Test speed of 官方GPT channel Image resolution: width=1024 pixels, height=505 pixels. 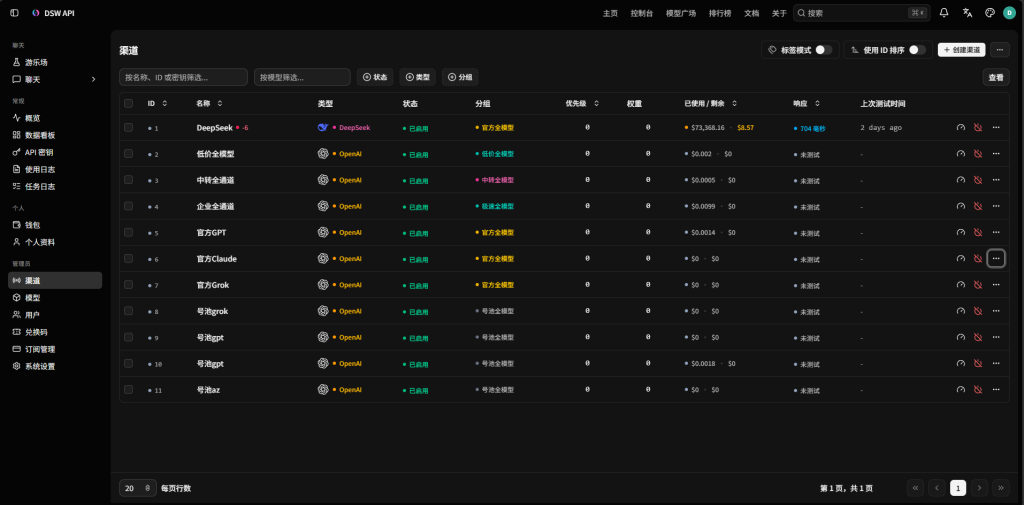(961, 232)
